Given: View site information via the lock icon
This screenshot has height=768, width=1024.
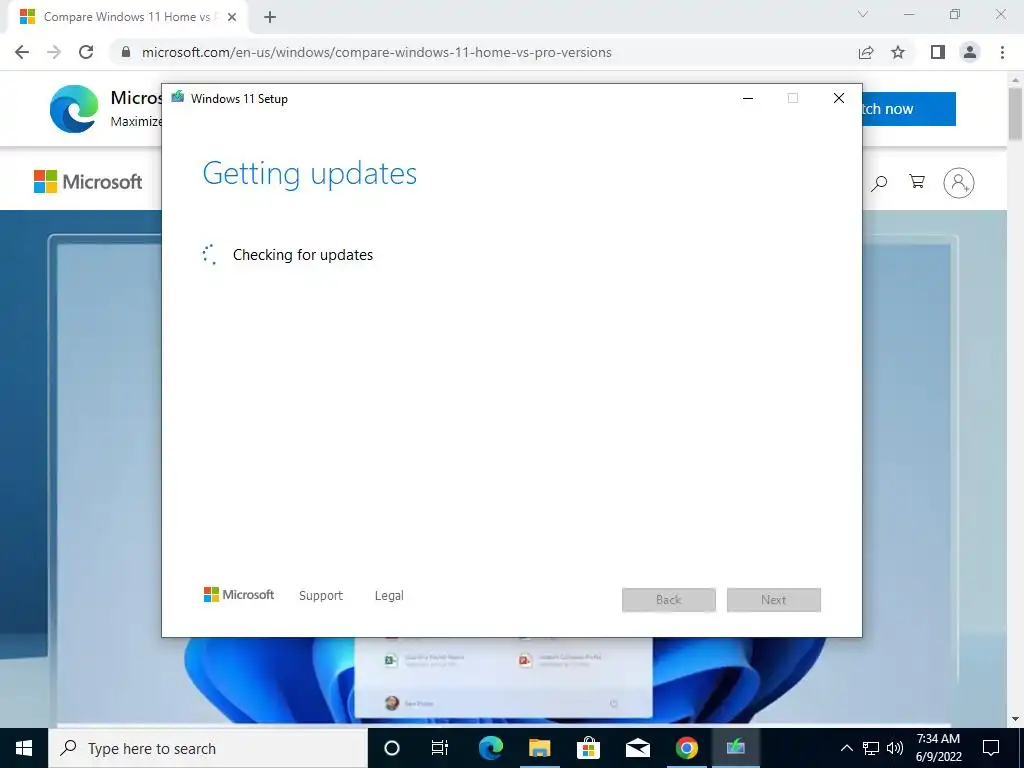Looking at the screenshot, I should [x=125, y=52].
